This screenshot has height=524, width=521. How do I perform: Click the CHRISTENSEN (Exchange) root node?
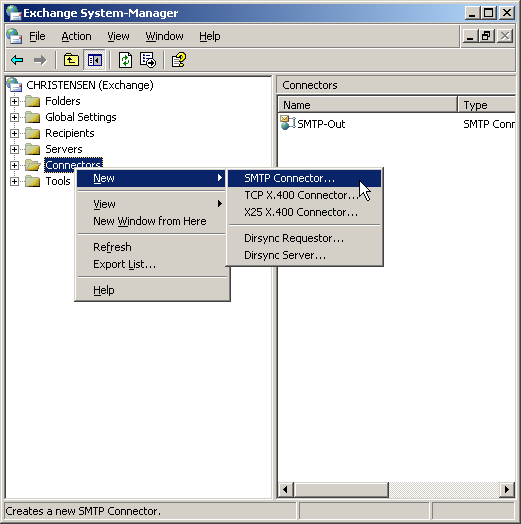click(90, 85)
